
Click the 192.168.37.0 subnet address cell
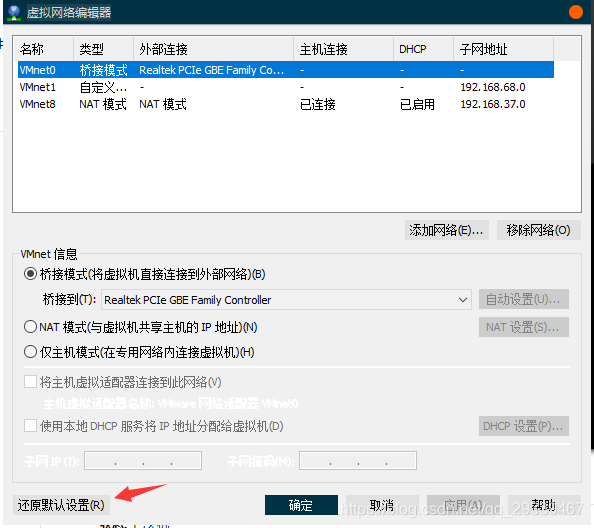492,104
